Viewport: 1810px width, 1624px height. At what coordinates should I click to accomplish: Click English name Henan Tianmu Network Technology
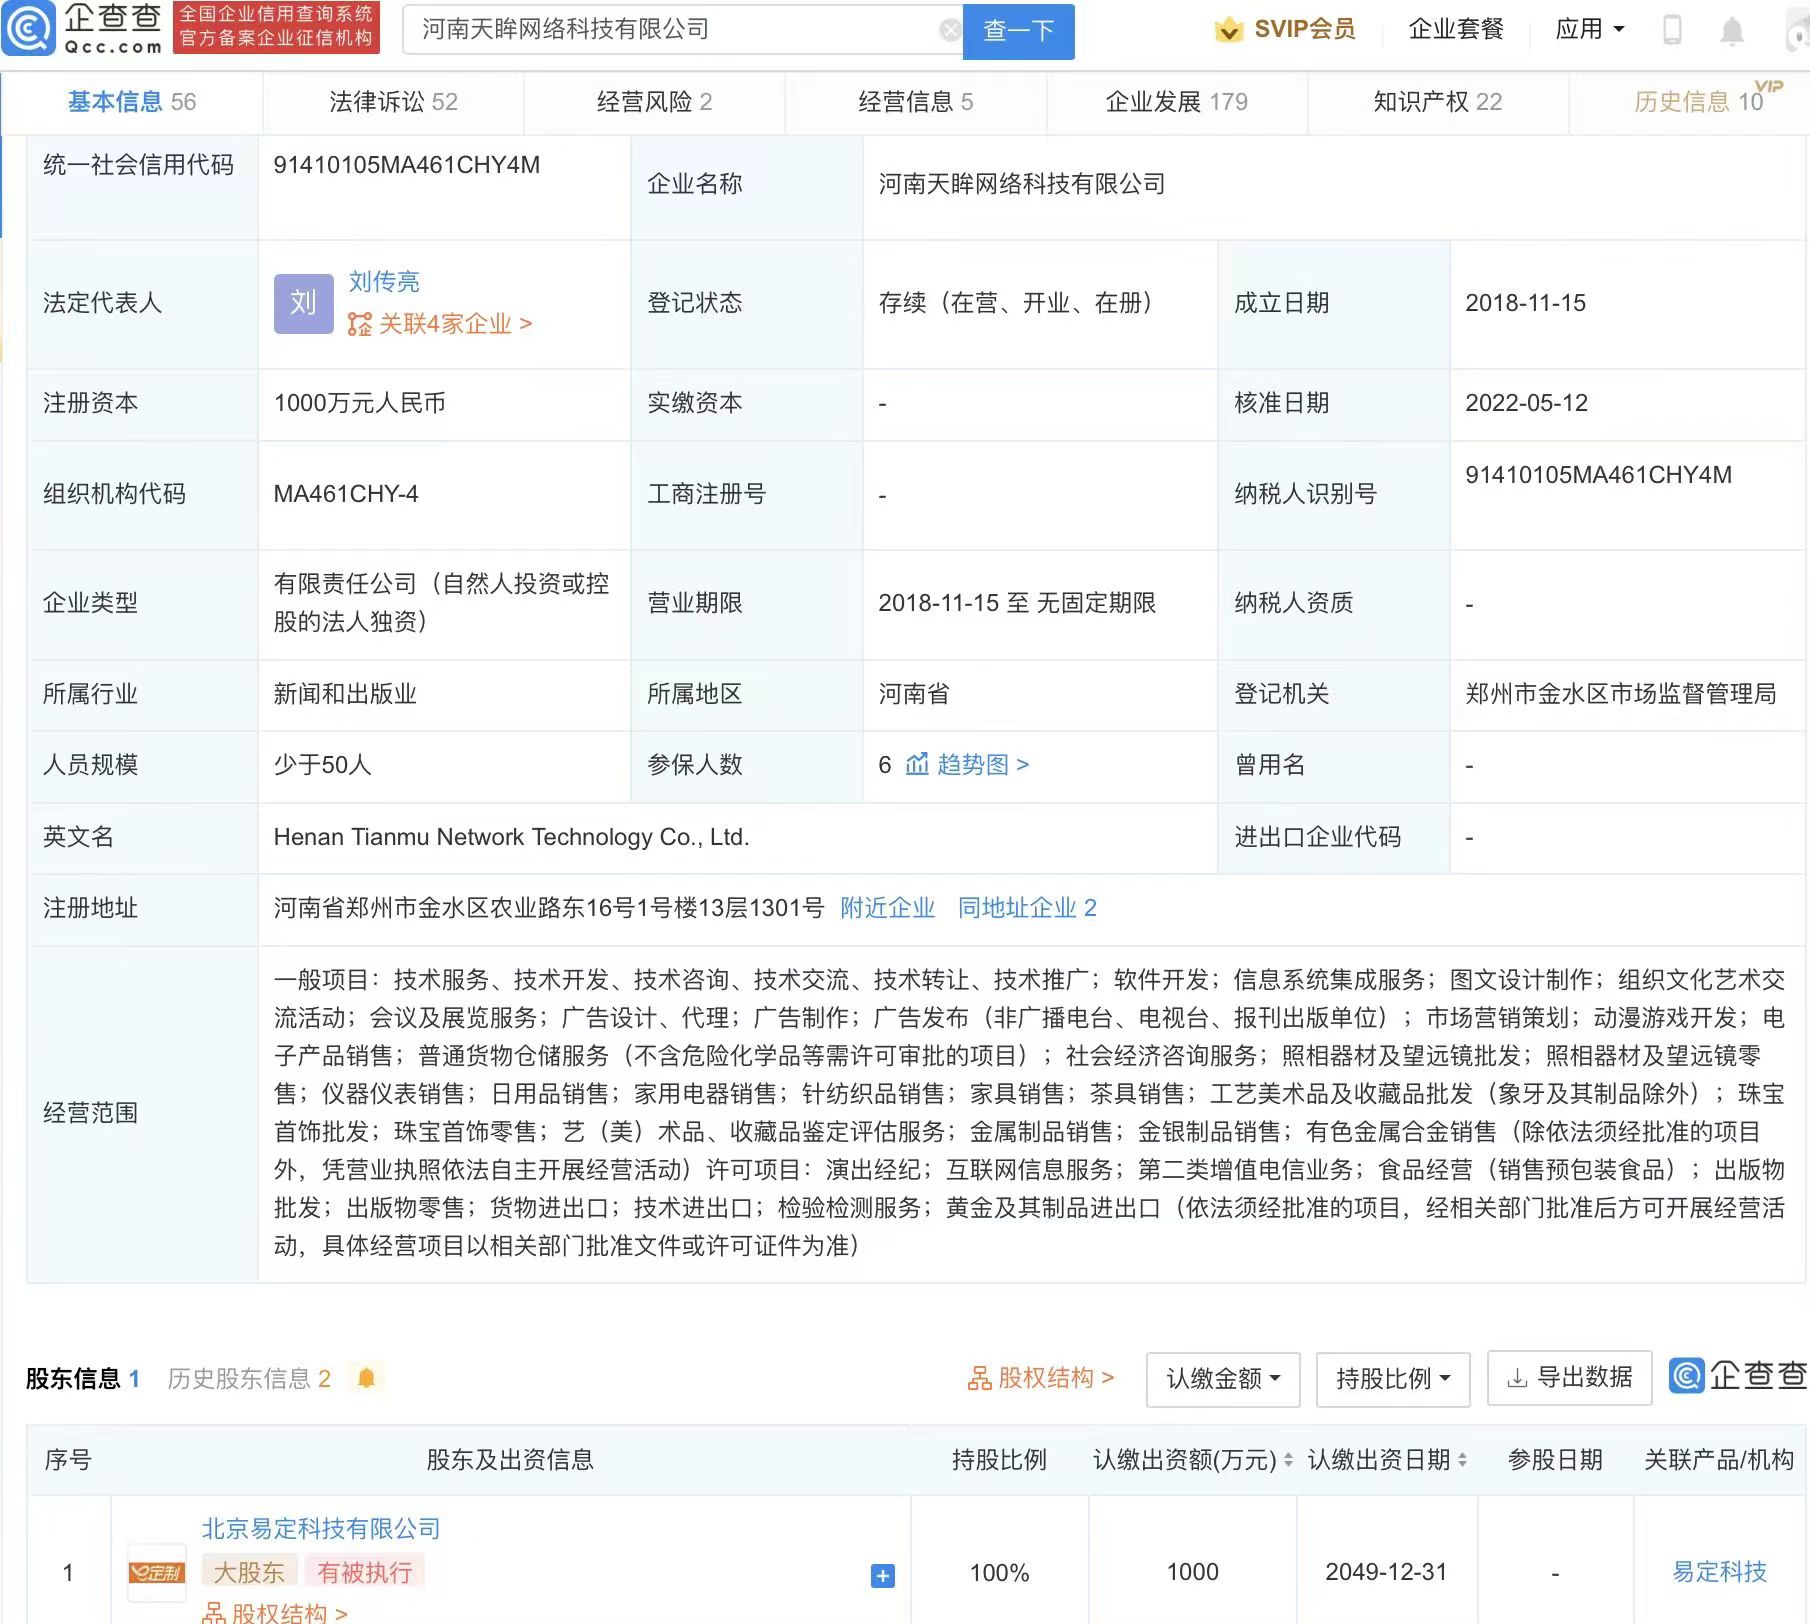[x=512, y=837]
